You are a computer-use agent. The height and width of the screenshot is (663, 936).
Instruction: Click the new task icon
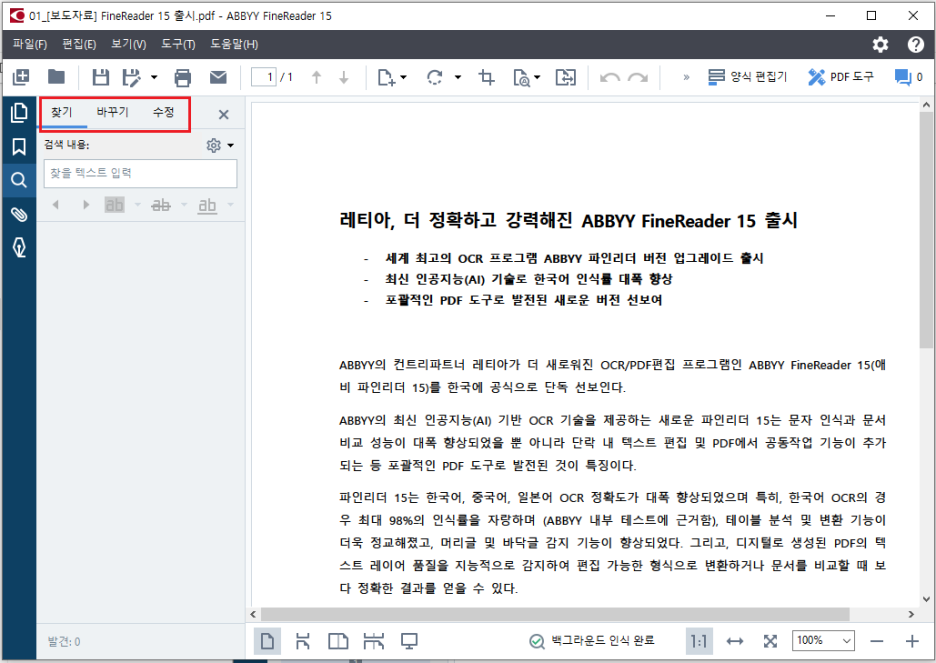click(21, 77)
